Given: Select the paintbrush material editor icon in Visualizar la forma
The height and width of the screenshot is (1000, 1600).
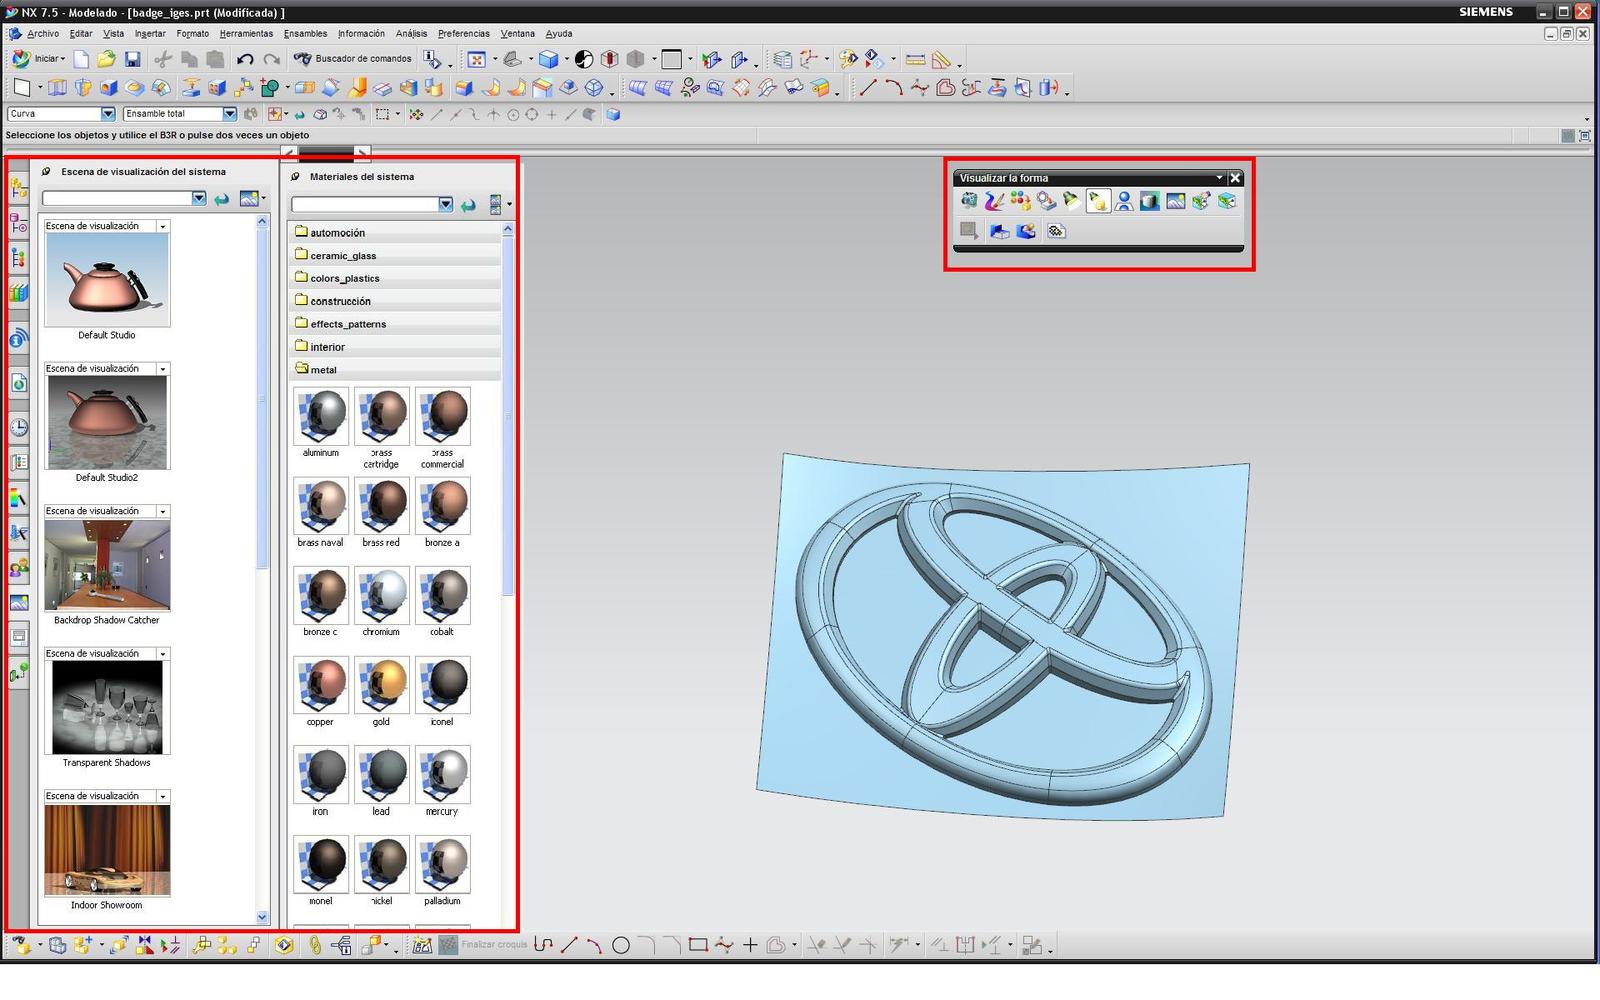Looking at the screenshot, I should (994, 201).
